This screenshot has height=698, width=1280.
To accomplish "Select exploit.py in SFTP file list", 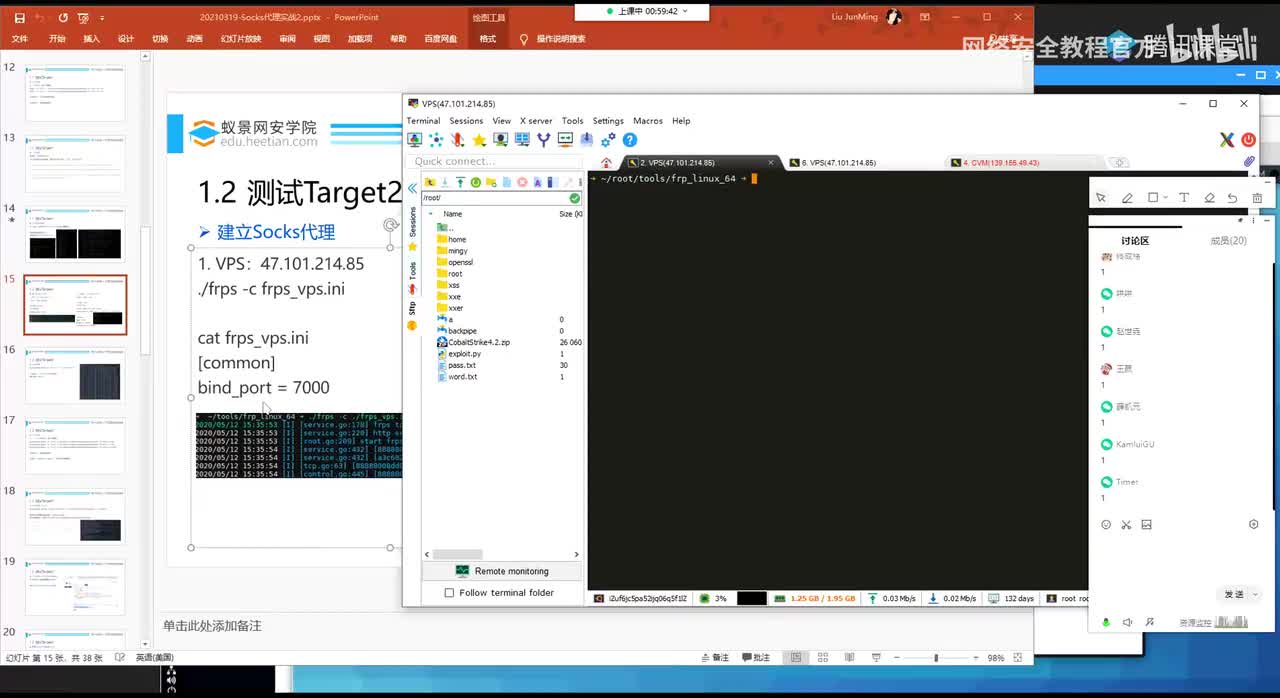I will click(x=458, y=354).
